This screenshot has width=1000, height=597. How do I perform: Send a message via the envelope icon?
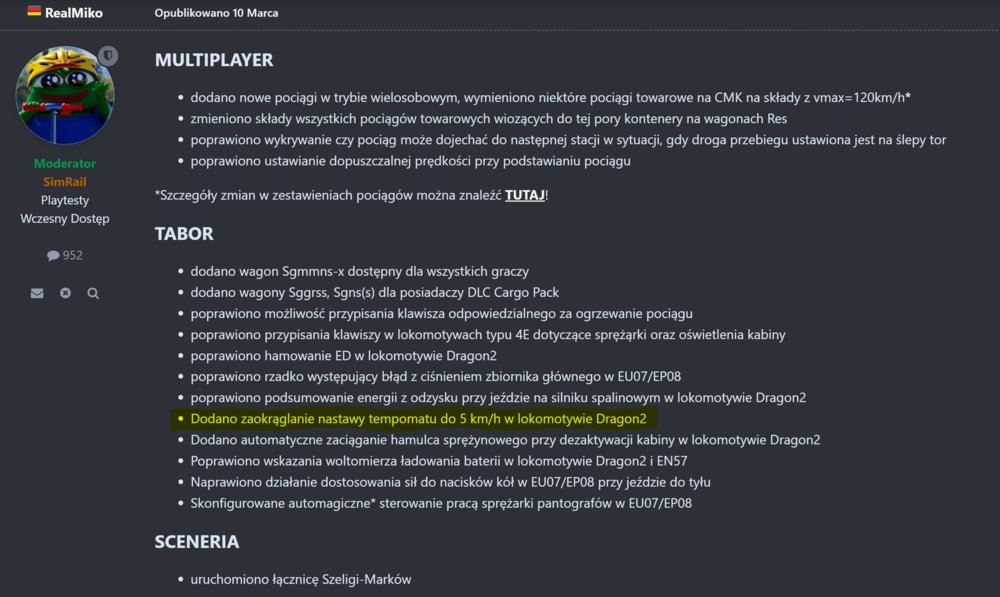click(37, 294)
